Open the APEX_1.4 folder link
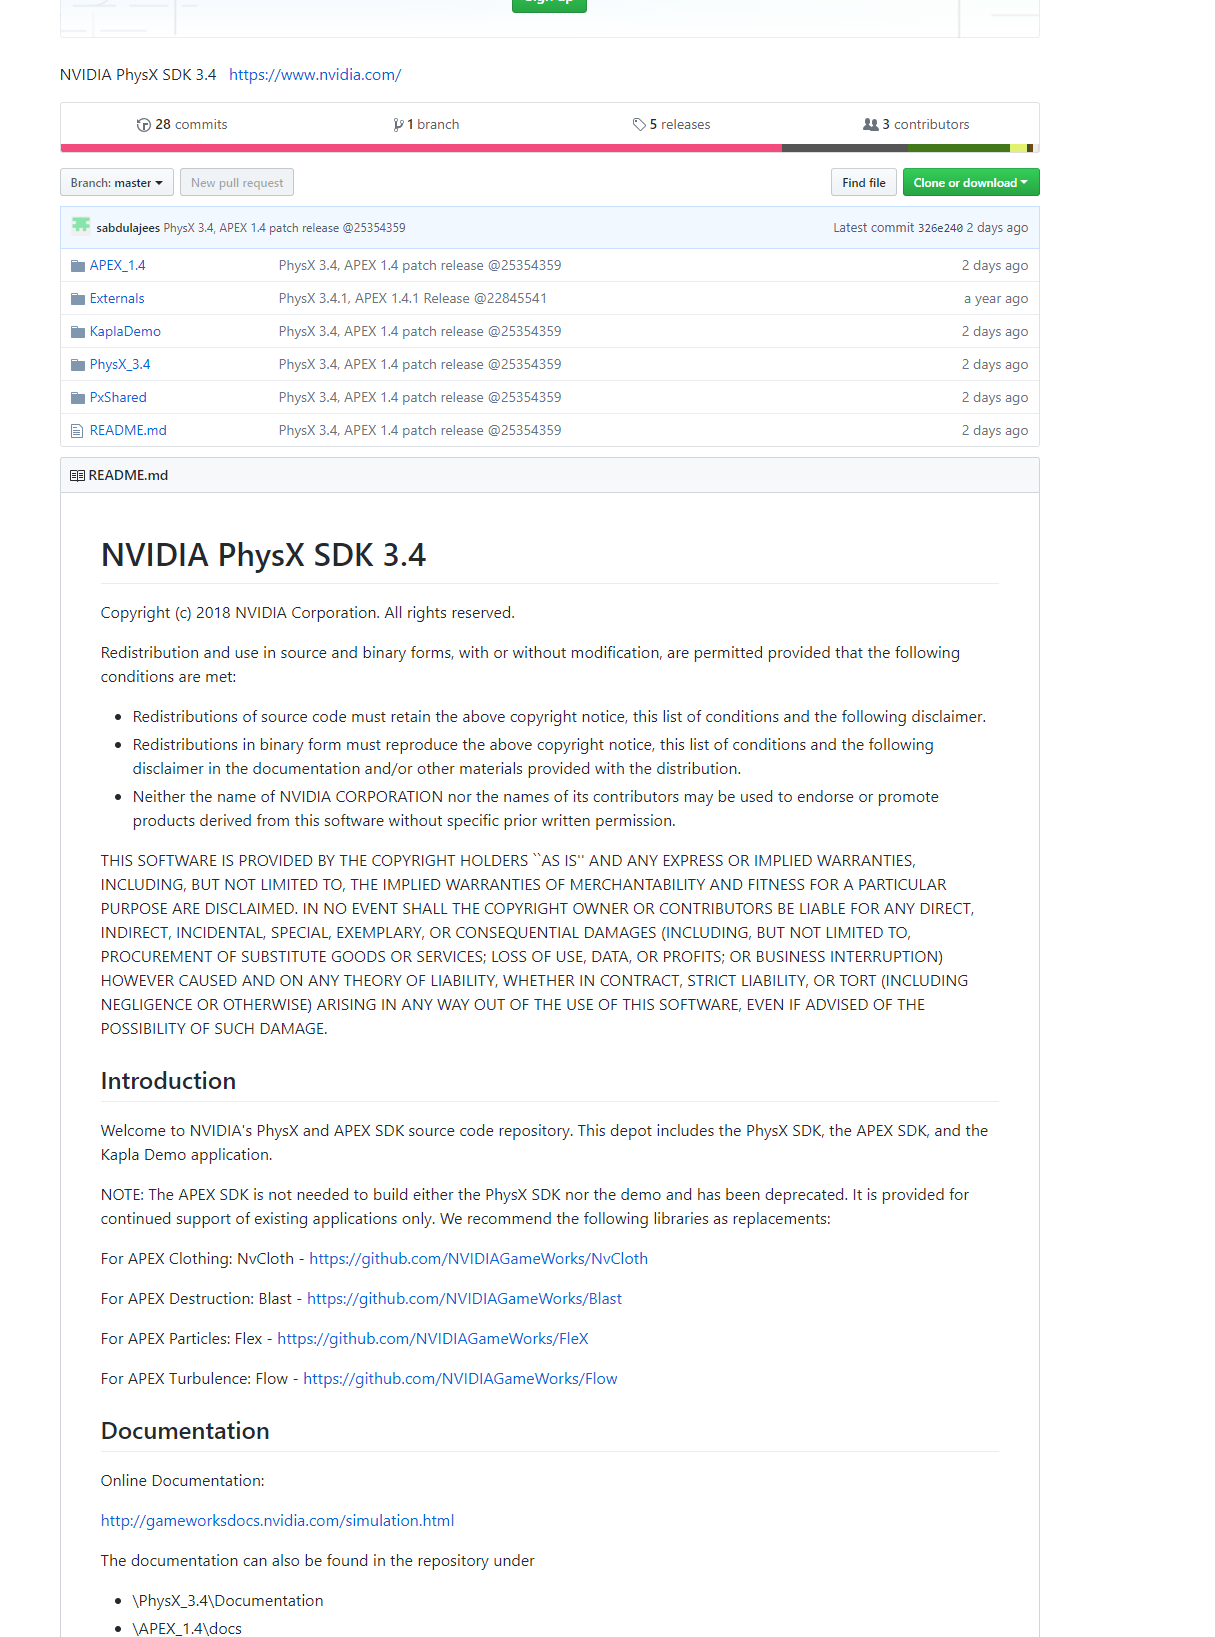This screenshot has height=1637, width=1215. point(118,266)
